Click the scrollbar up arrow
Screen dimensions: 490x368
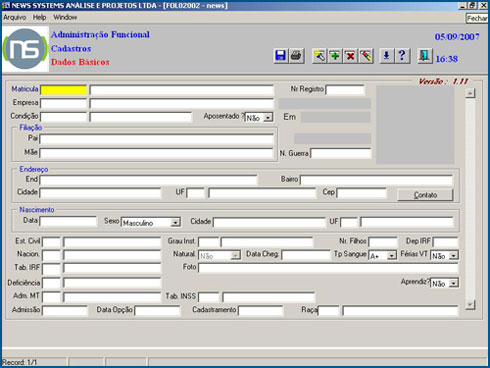[470, 93]
